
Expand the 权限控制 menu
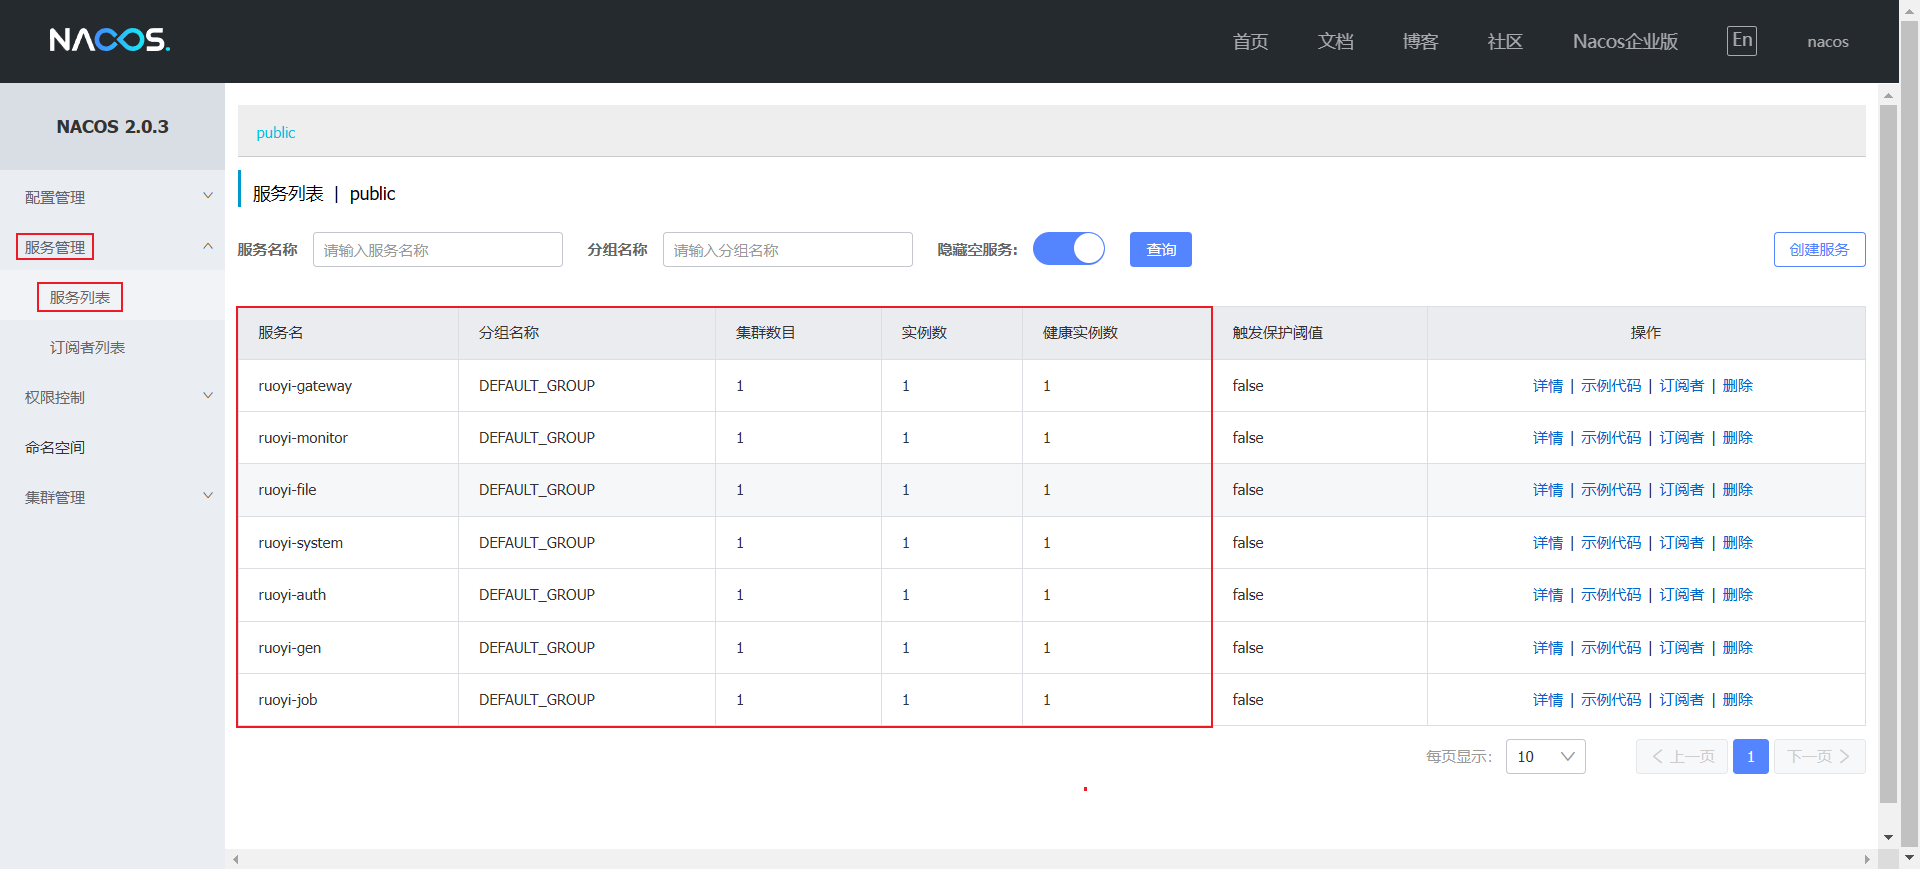pos(112,397)
